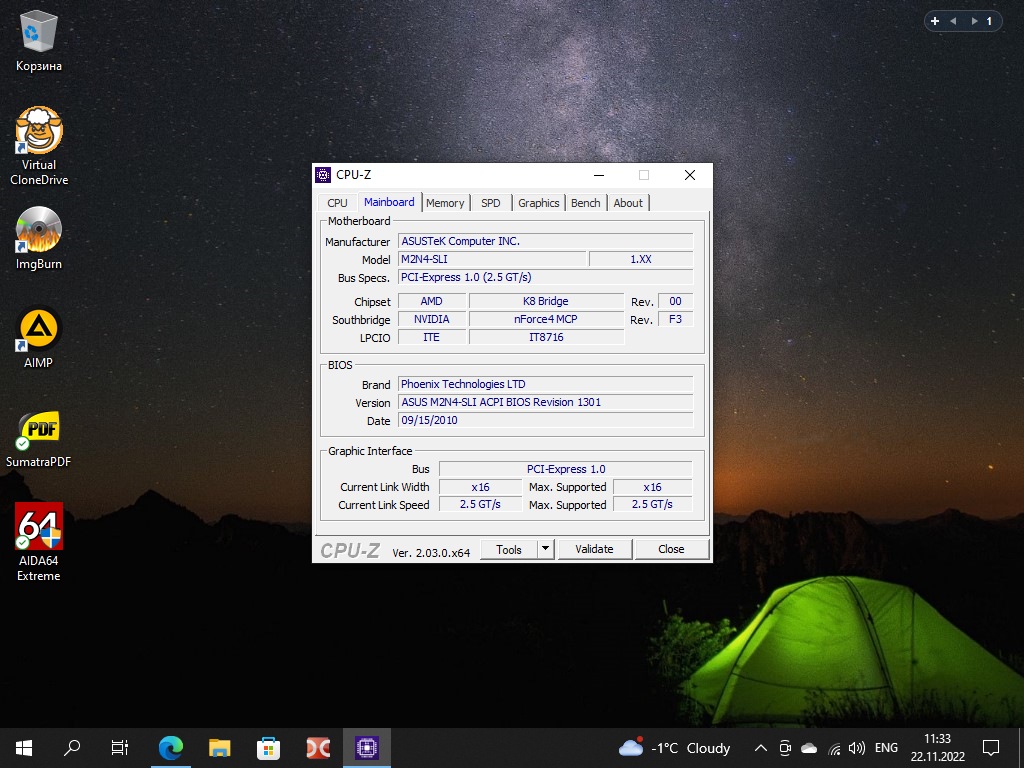1024x768 pixels.
Task: Click the K8 Bridge chipset field
Action: [x=546, y=301]
